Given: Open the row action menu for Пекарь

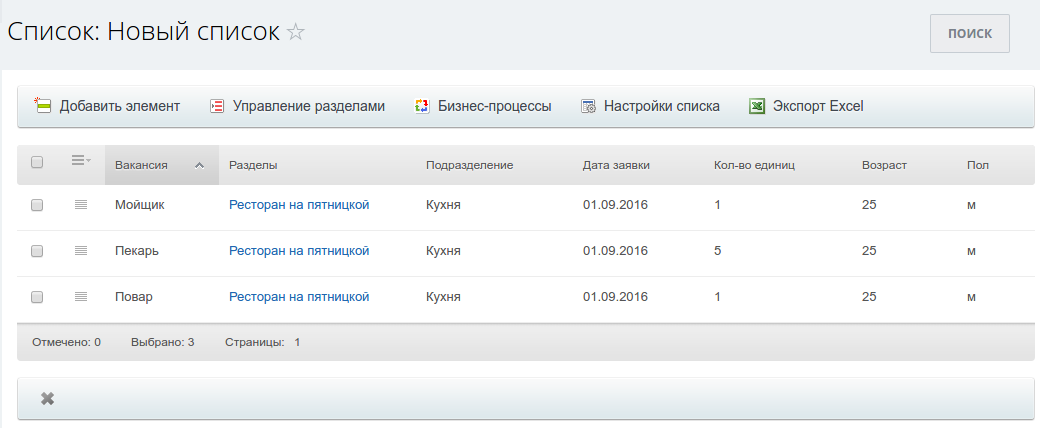Looking at the screenshot, I should [x=81, y=251].
